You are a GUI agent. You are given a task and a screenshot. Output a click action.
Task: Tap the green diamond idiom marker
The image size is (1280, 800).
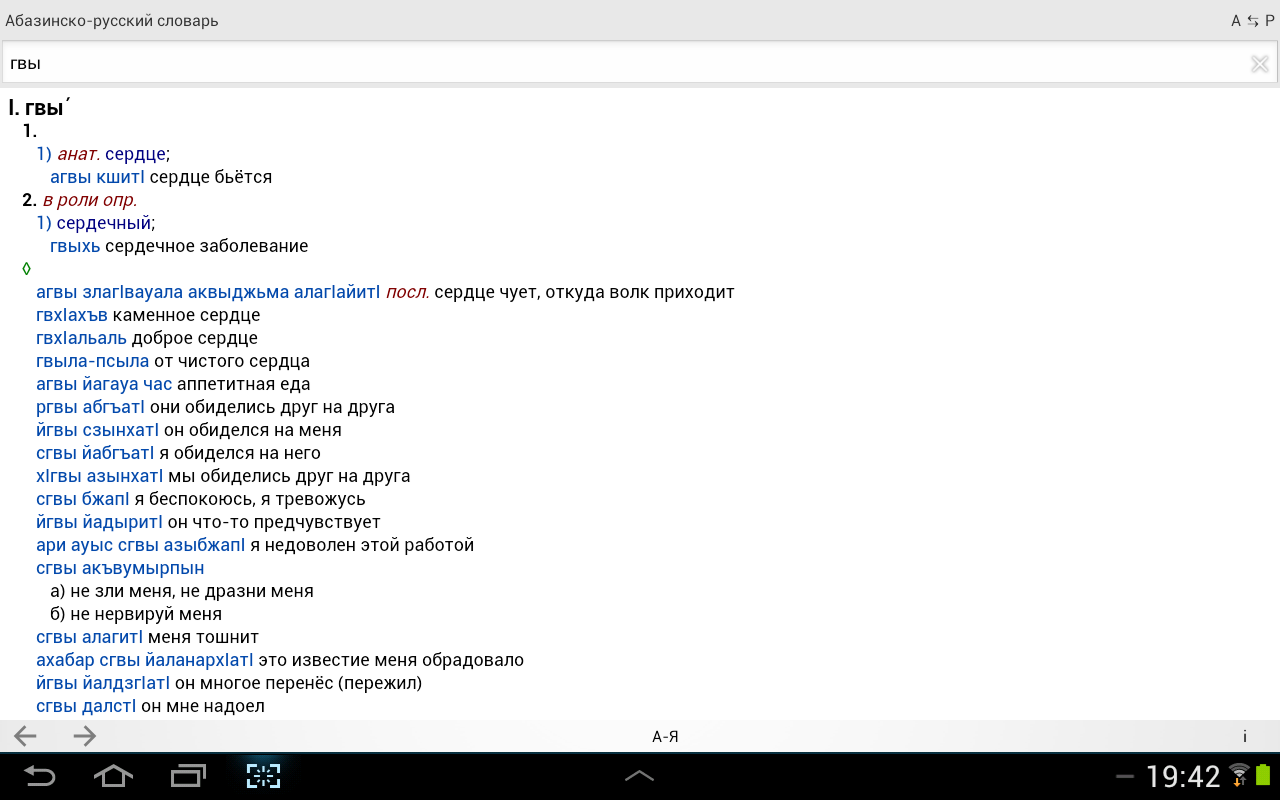pos(26,269)
